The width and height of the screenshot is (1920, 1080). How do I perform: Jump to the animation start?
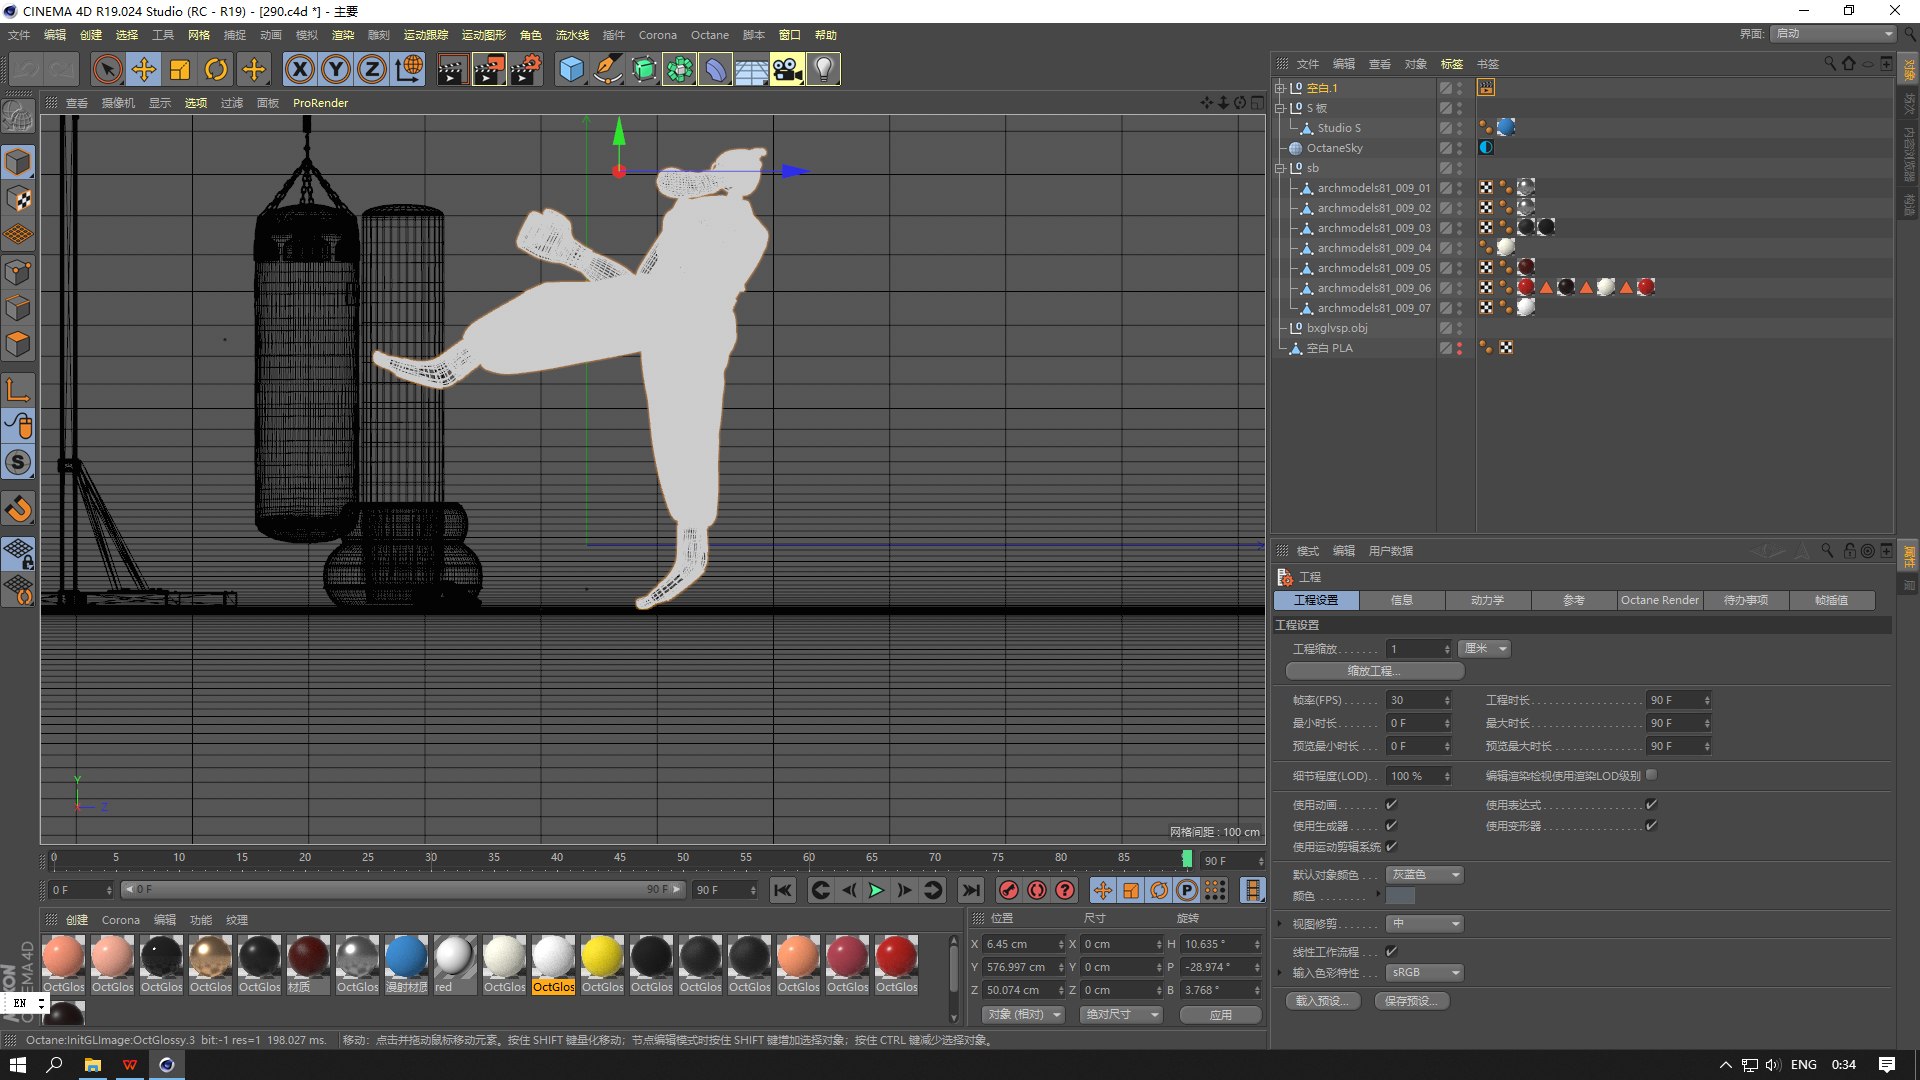(x=782, y=890)
